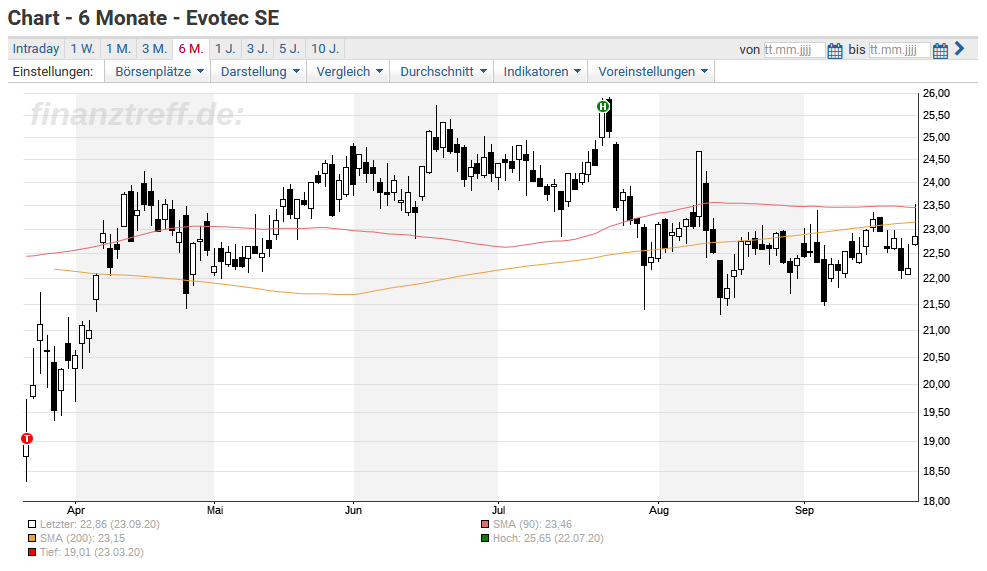The height and width of the screenshot is (571, 987).
Task: Select the 1 J. time range tab
Action: pyautogui.click(x=225, y=48)
